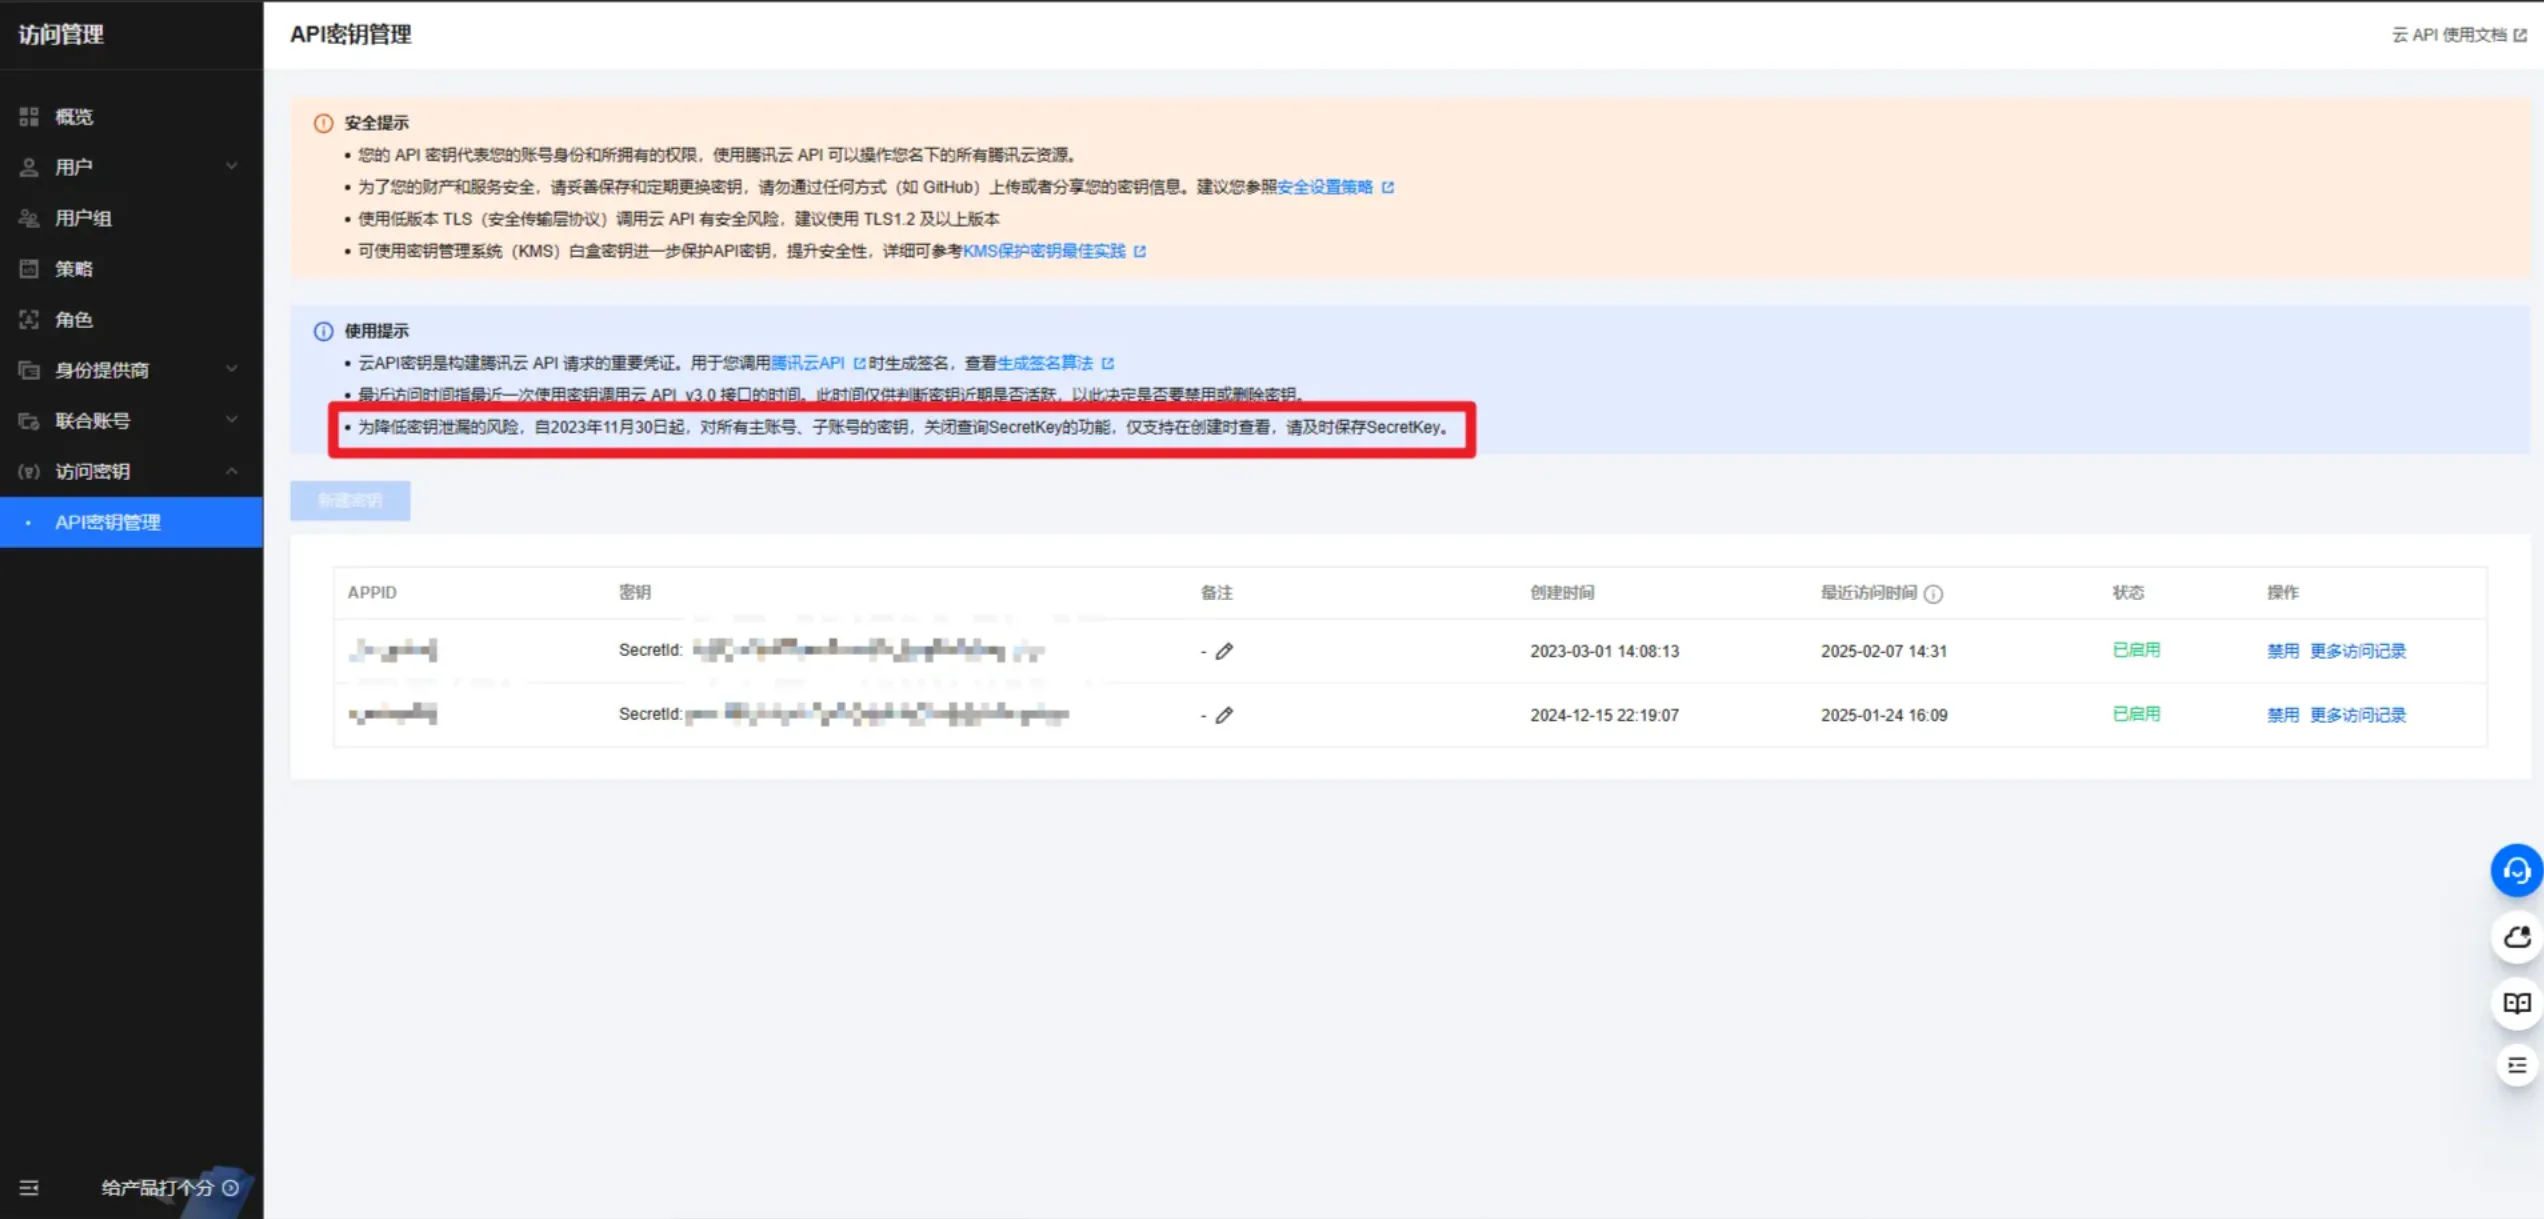Click the info icon beside 最近访问时间
Image resolution: width=2544 pixels, height=1219 pixels.
tap(1933, 594)
